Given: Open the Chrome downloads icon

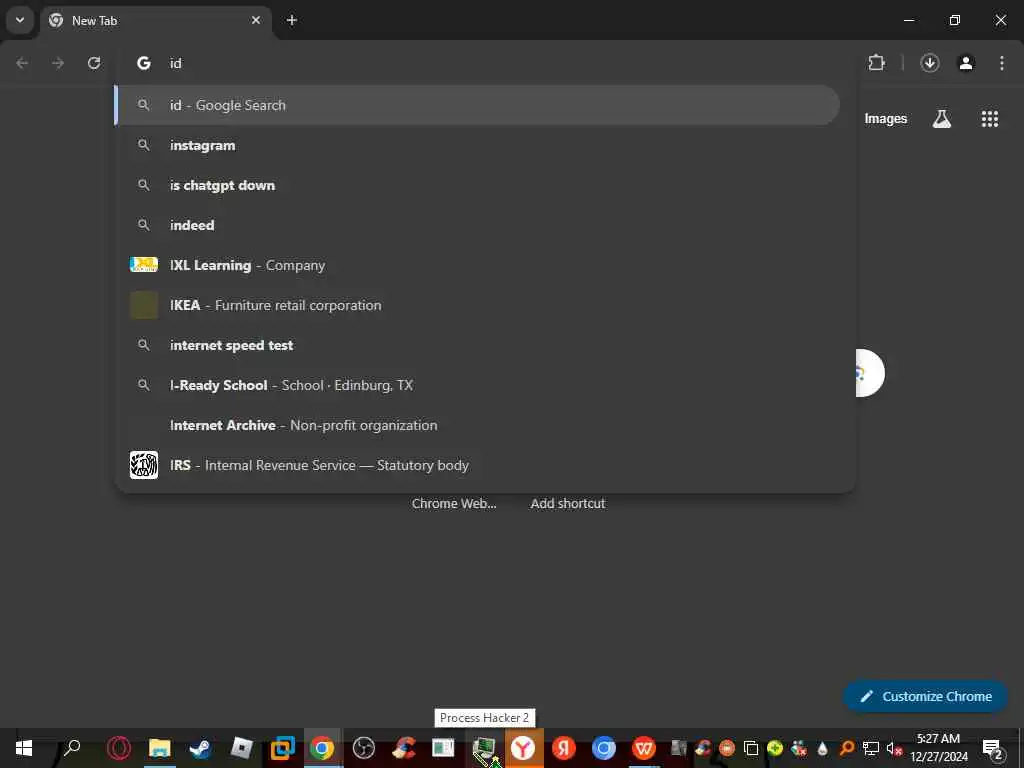Looking at the screenshot, I should coord(930,63).
